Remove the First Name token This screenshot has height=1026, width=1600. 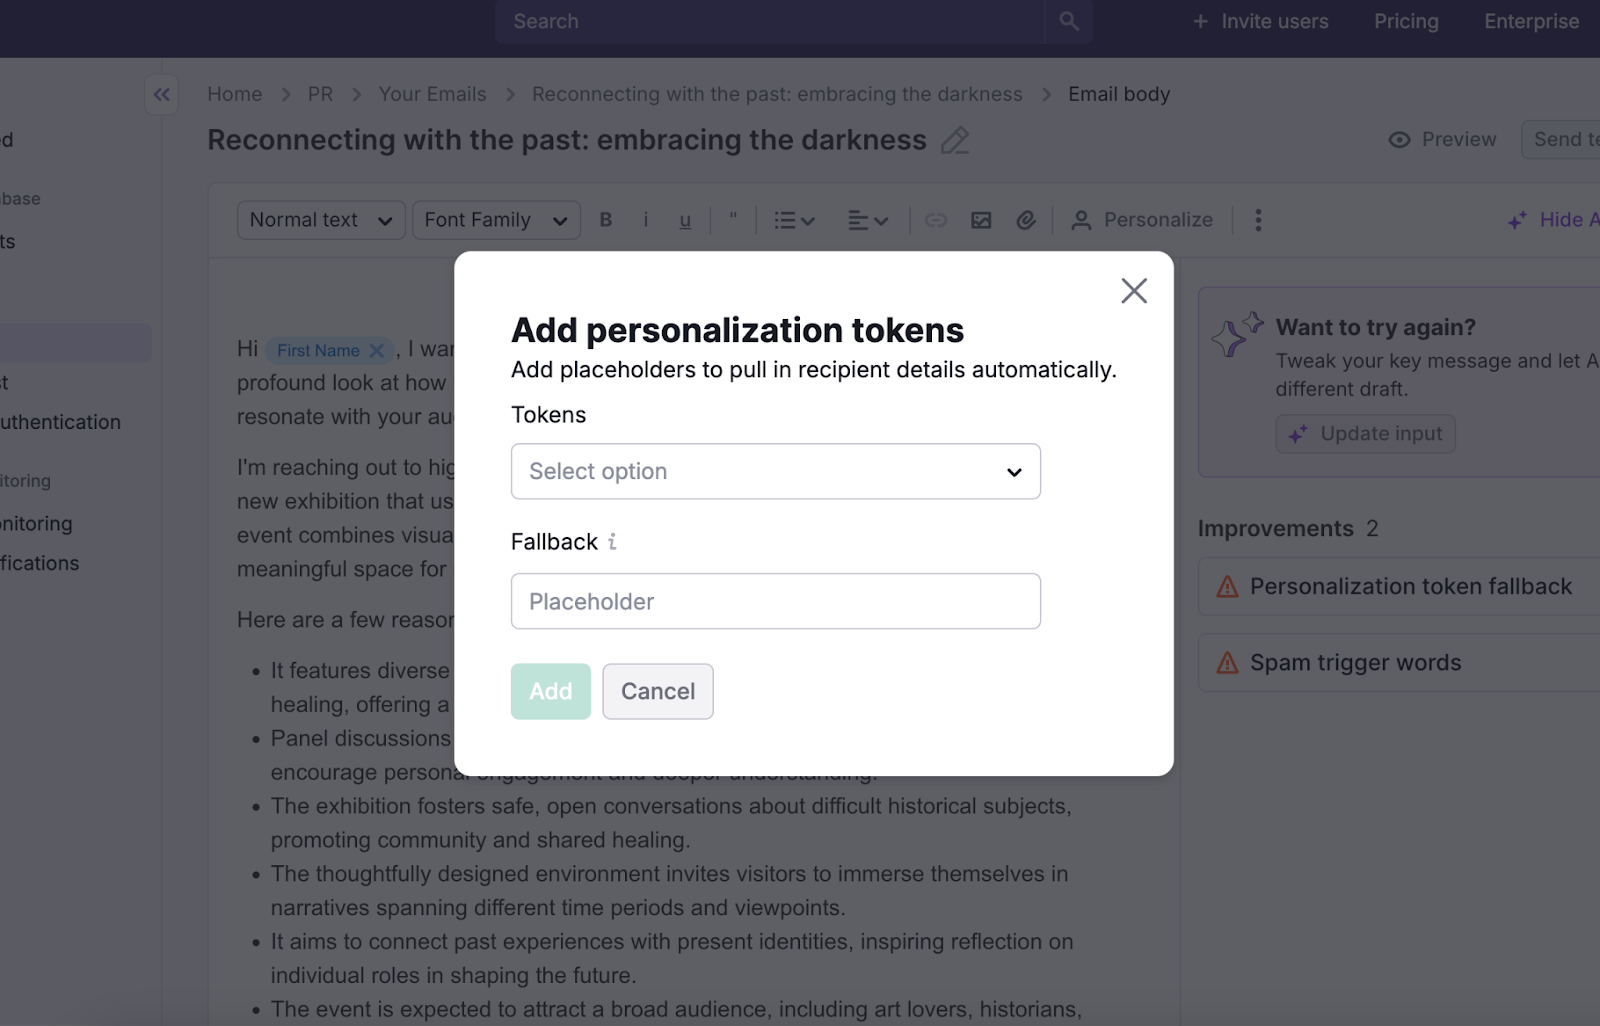coord(377,351)
